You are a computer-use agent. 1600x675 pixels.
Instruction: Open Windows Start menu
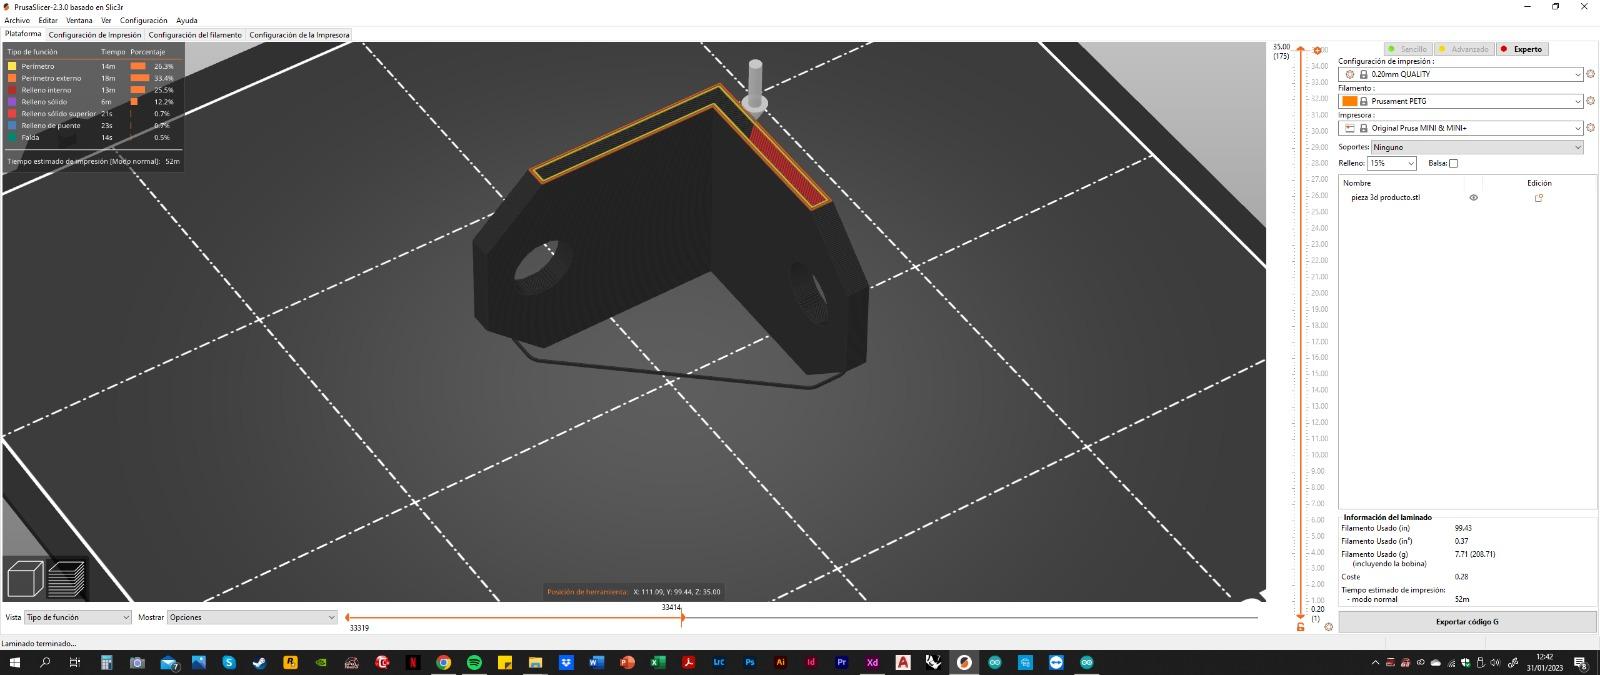coord(15,662)
